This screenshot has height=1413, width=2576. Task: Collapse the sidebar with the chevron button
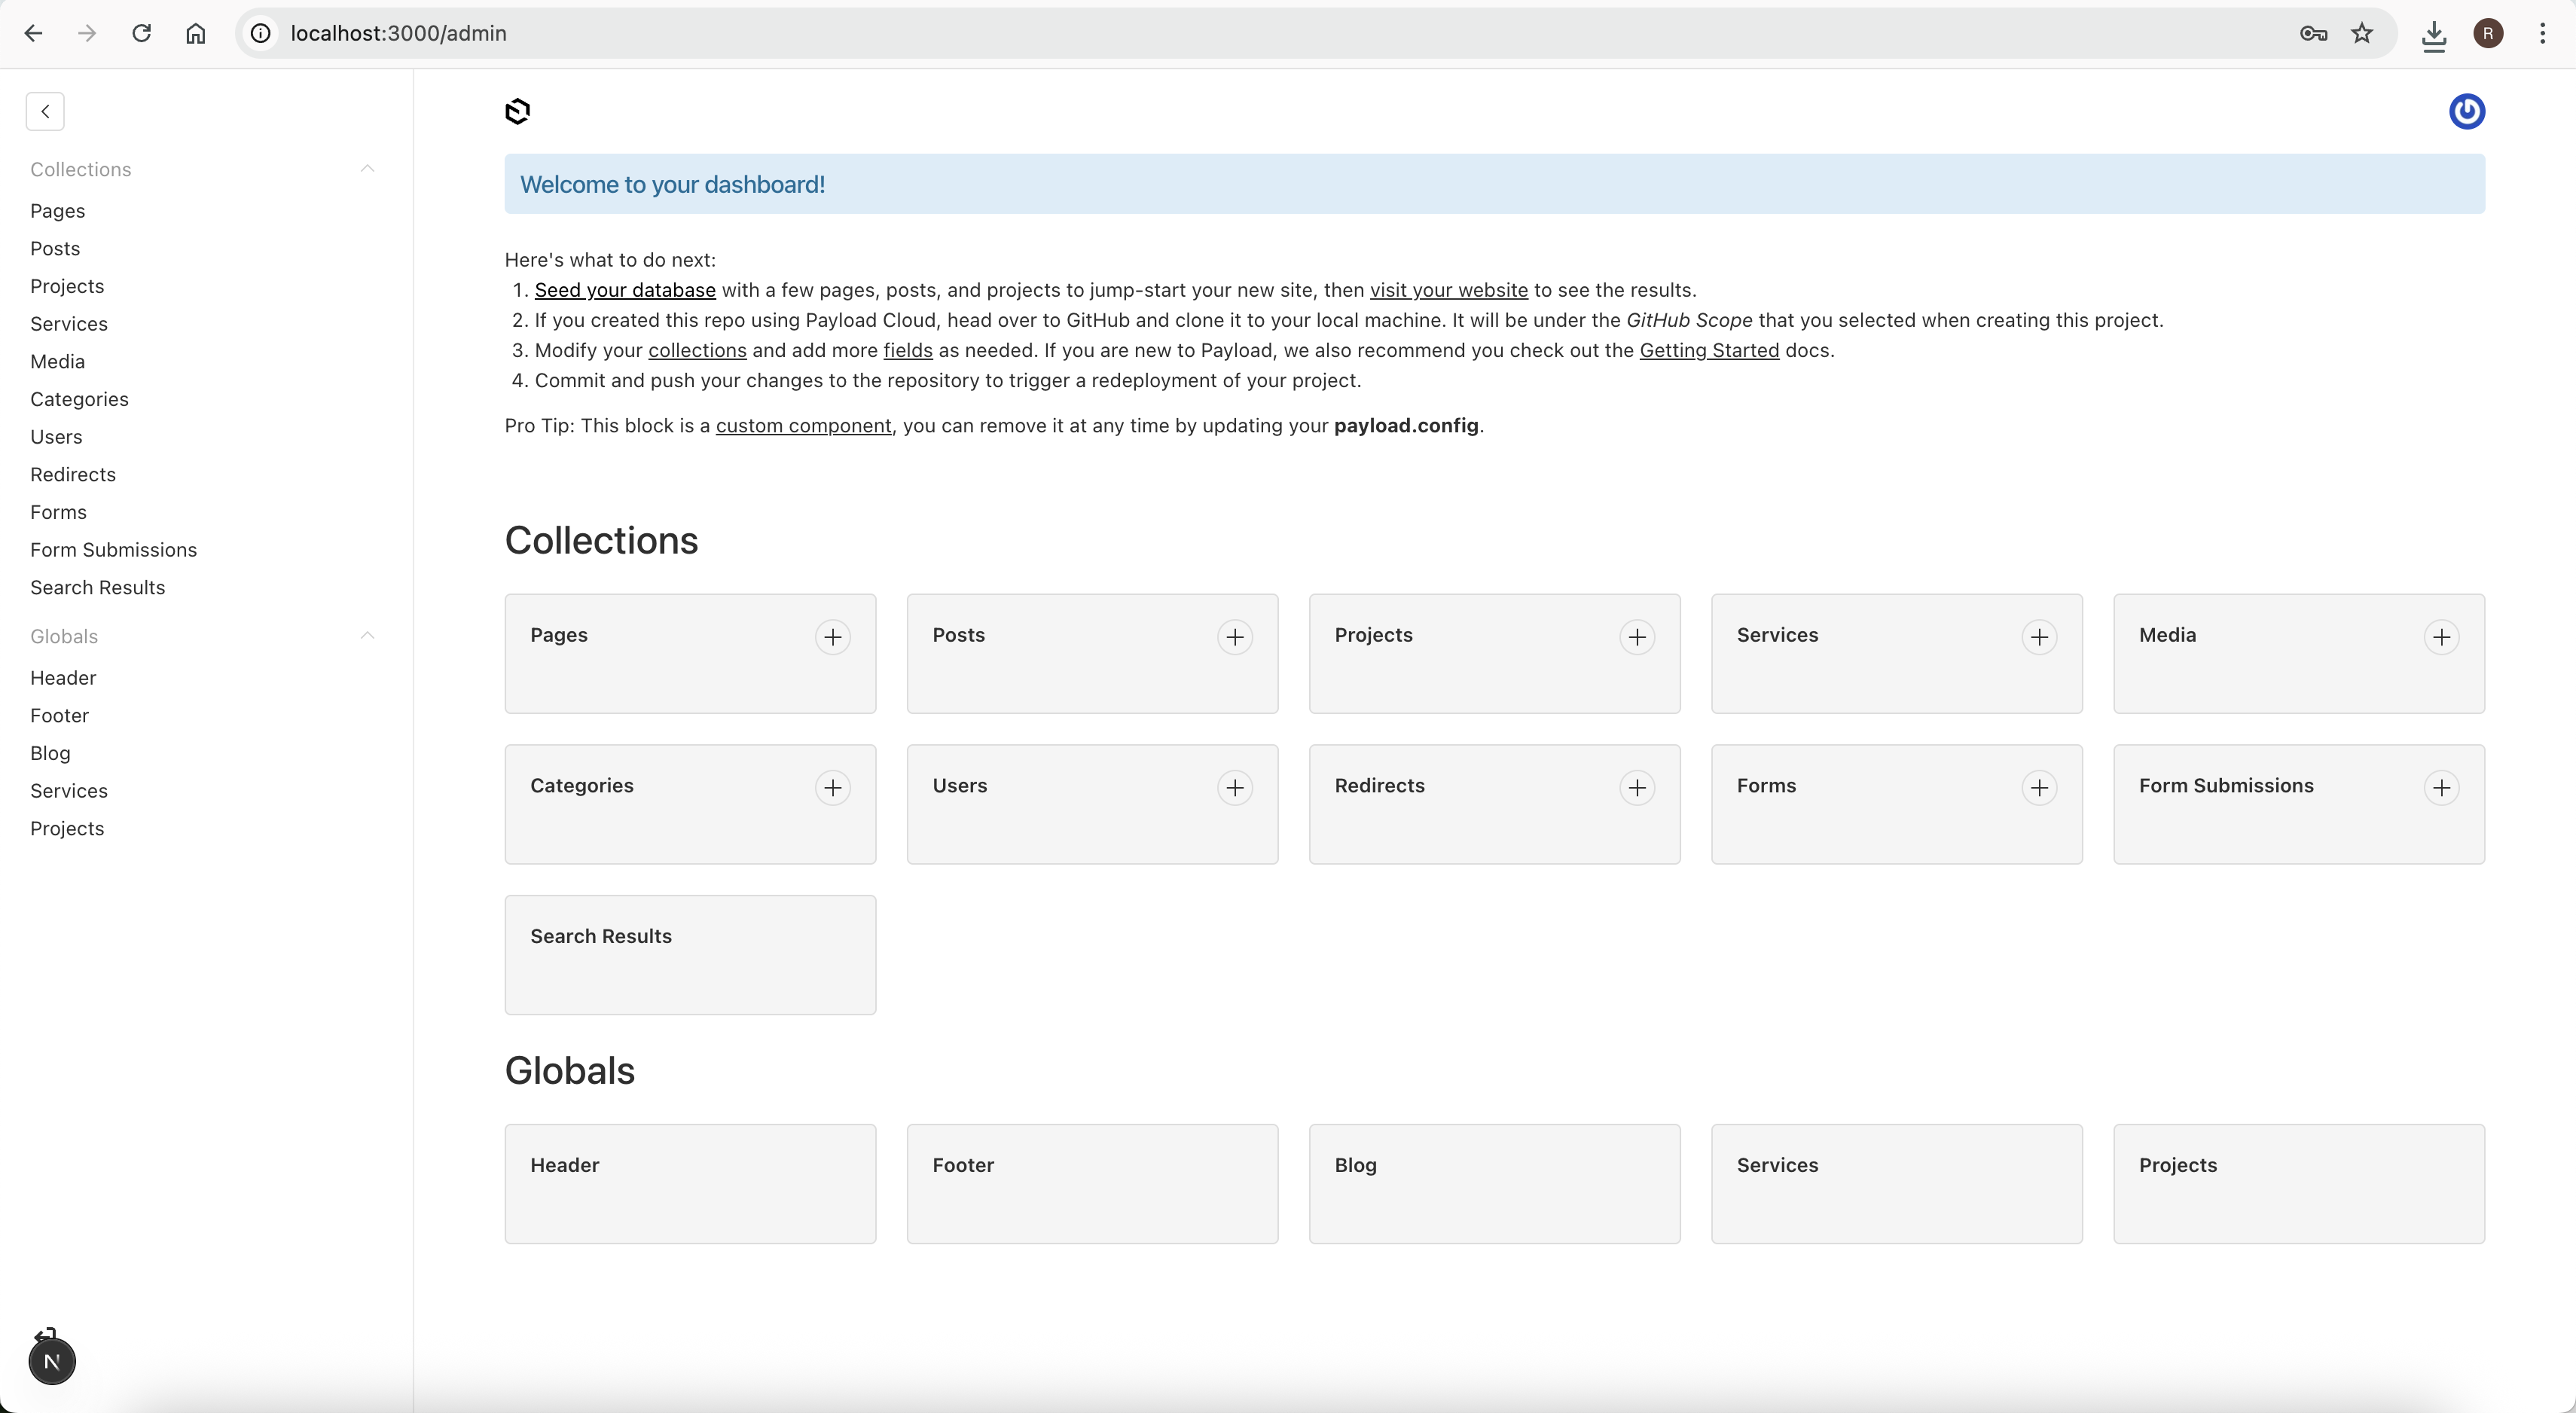click(x=45, y=111)
